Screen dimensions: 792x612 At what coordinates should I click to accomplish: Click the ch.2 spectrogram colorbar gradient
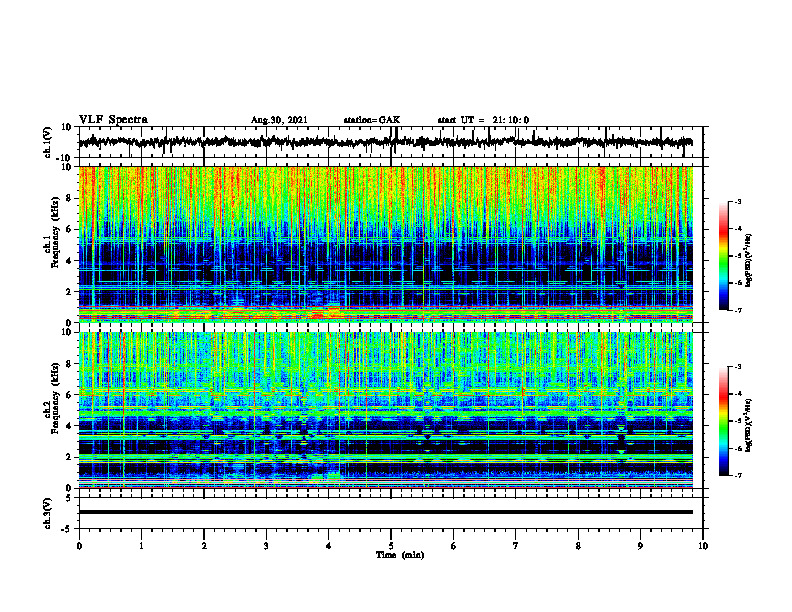click(723, 421)
